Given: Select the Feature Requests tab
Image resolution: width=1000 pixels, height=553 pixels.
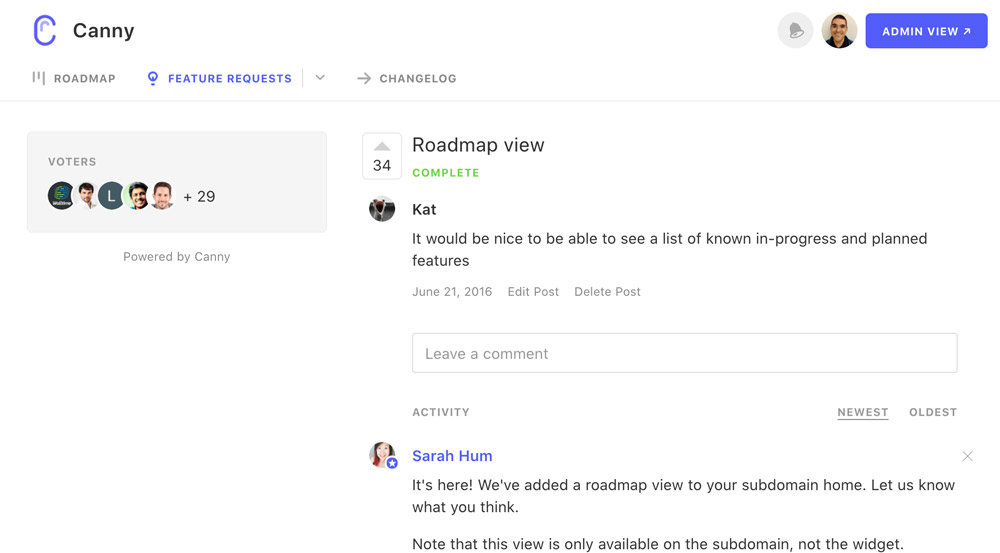Looking at the screenshot, I should pos(220,78).
